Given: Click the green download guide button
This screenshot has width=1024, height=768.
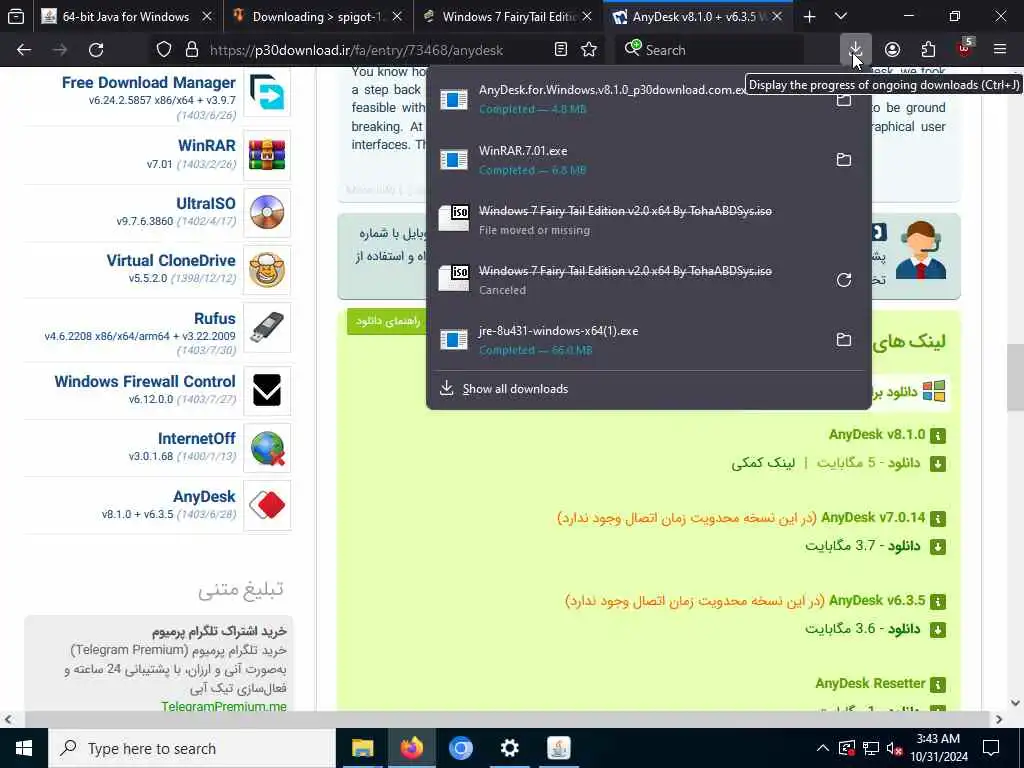Looking at the screenshot, I should [387, 321].
